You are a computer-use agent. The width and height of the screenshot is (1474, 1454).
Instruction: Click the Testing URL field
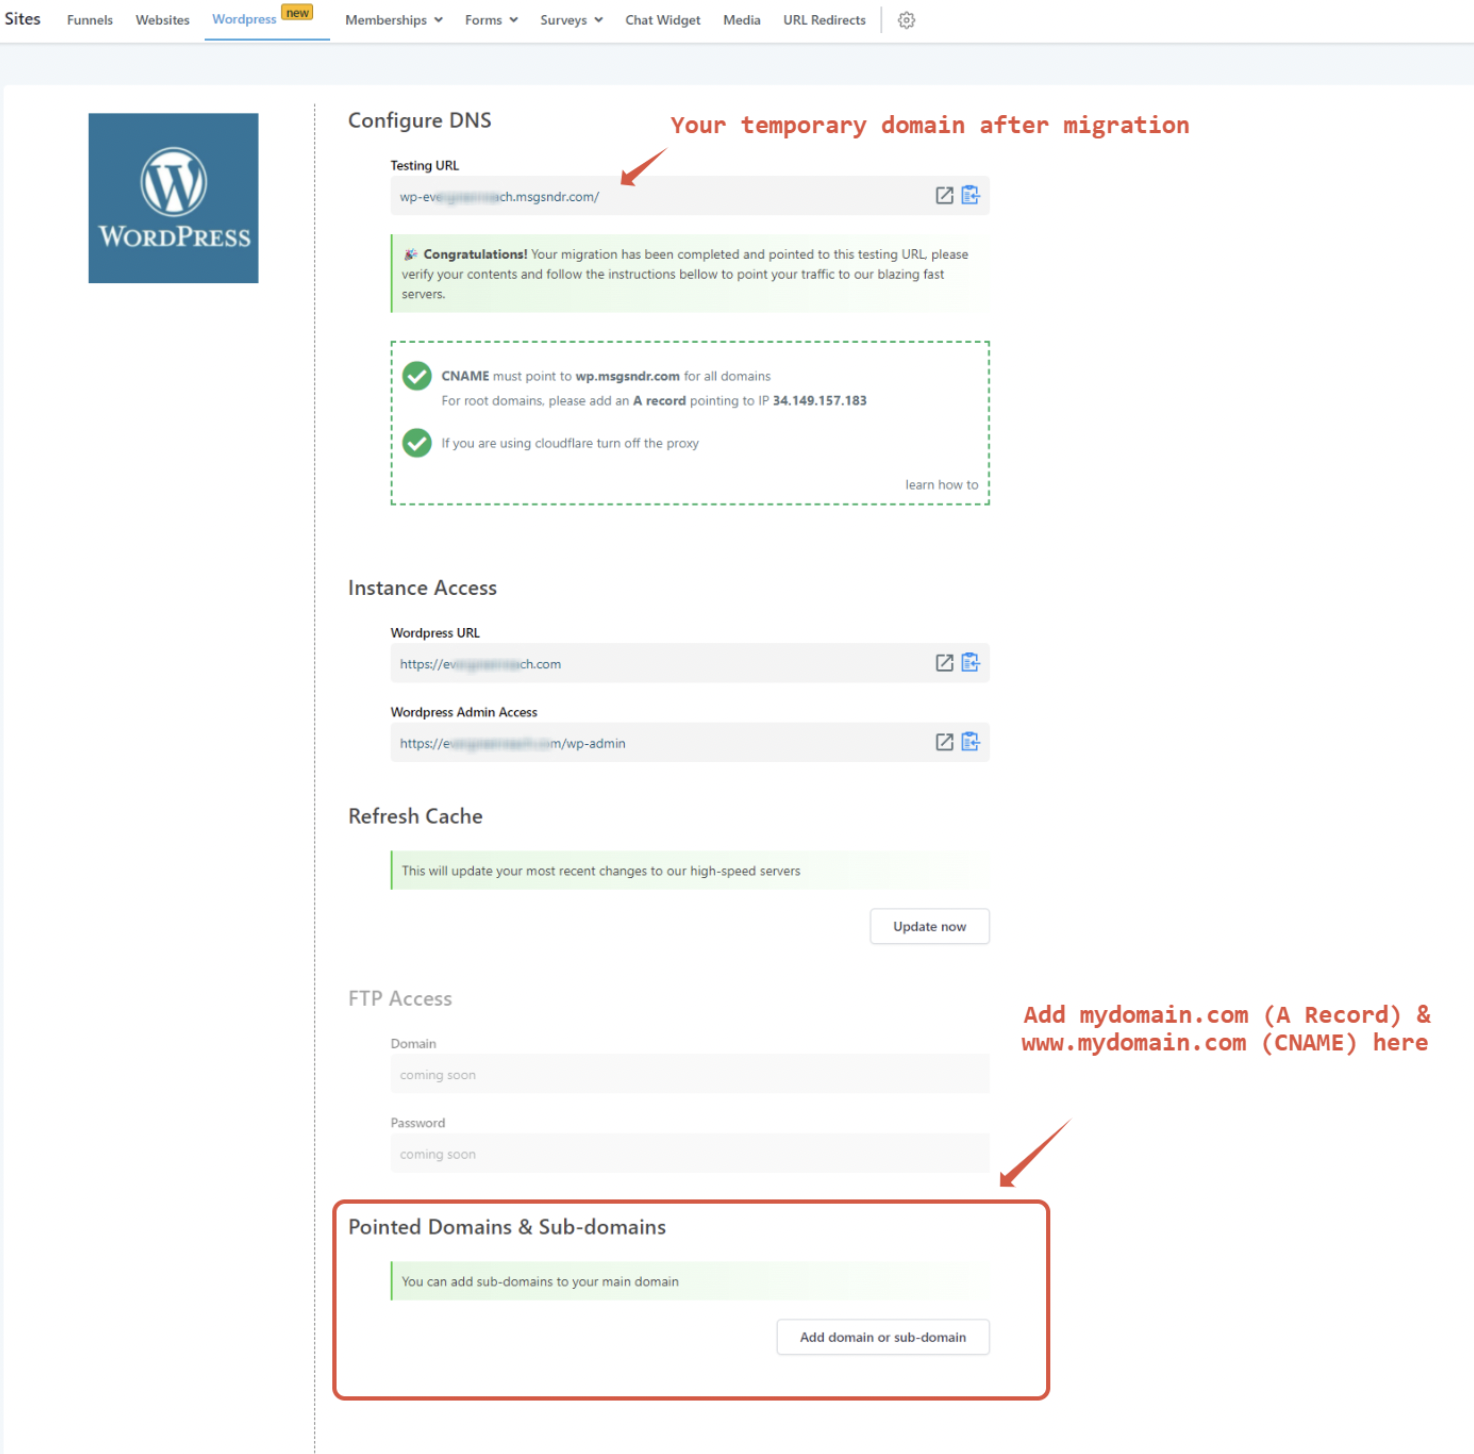point(689,196)
